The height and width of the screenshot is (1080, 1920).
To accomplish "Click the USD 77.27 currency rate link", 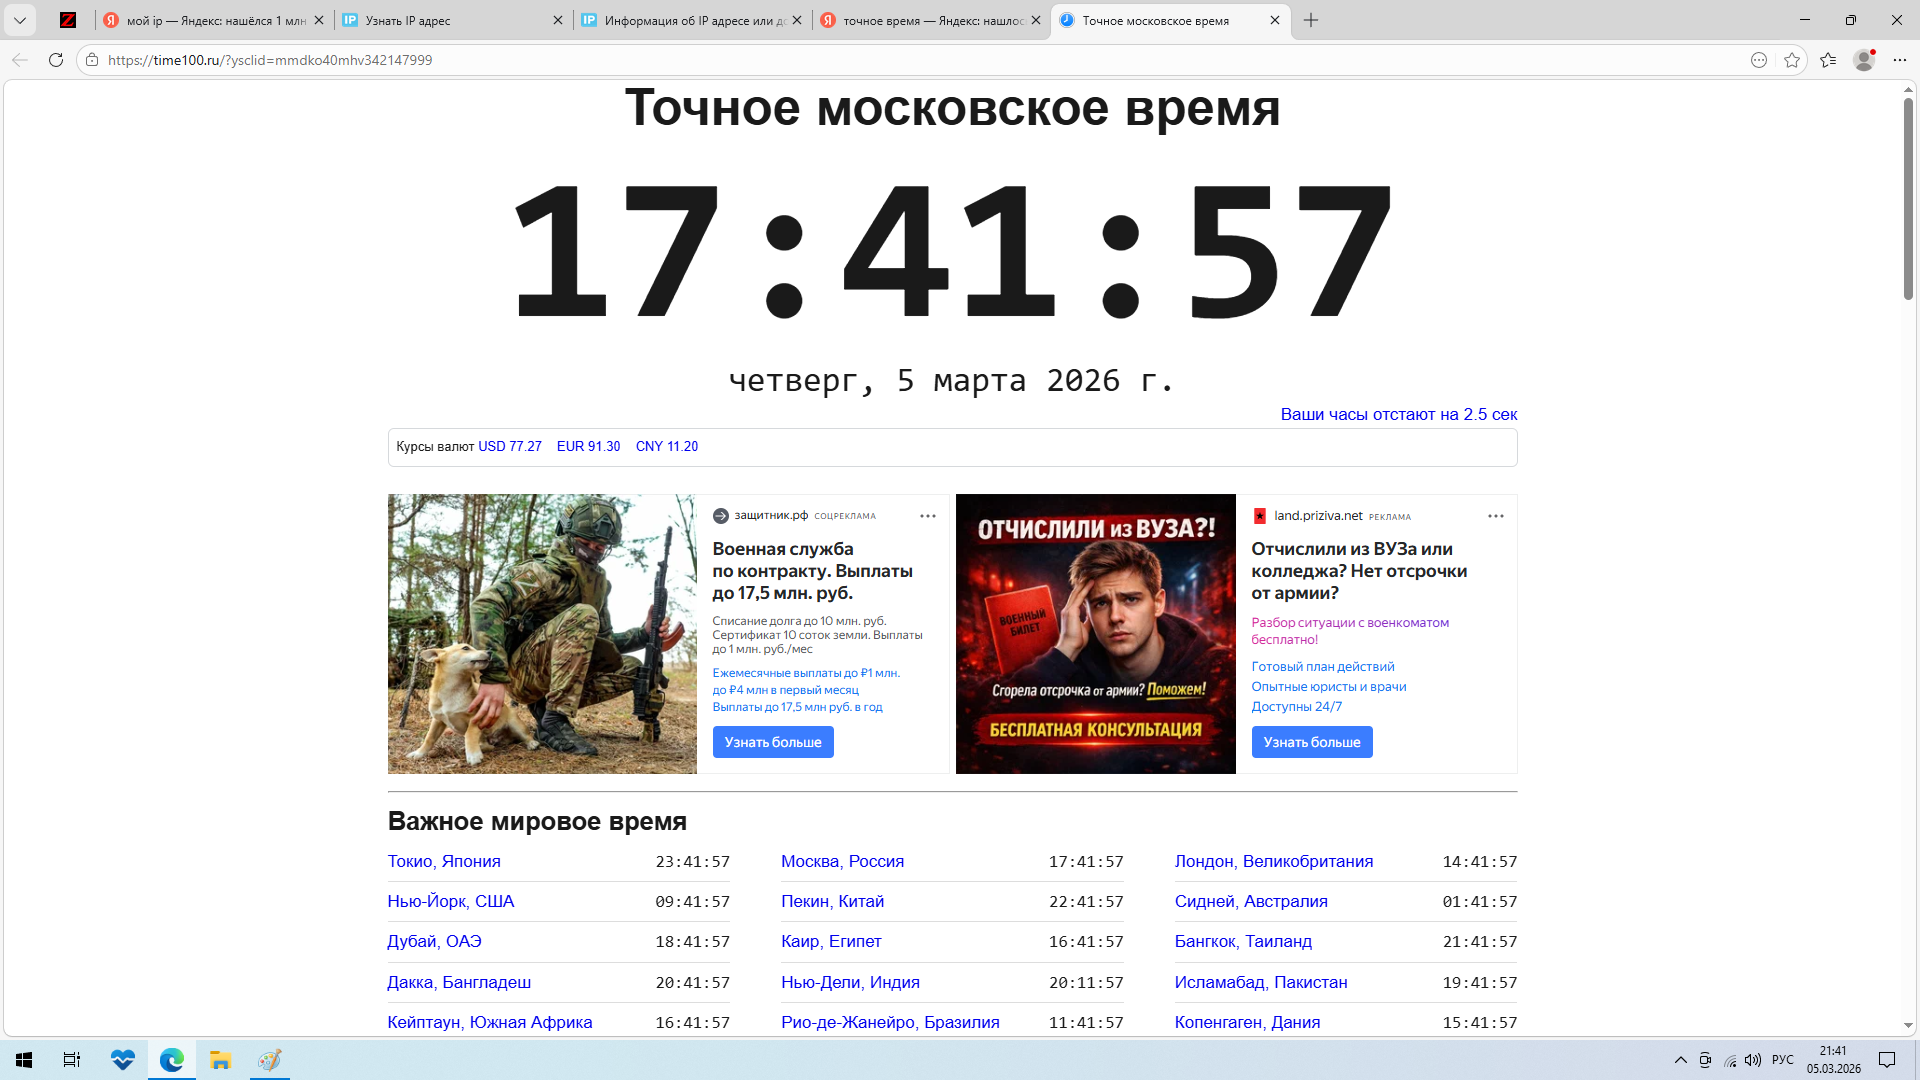I will tap(510, 447).
